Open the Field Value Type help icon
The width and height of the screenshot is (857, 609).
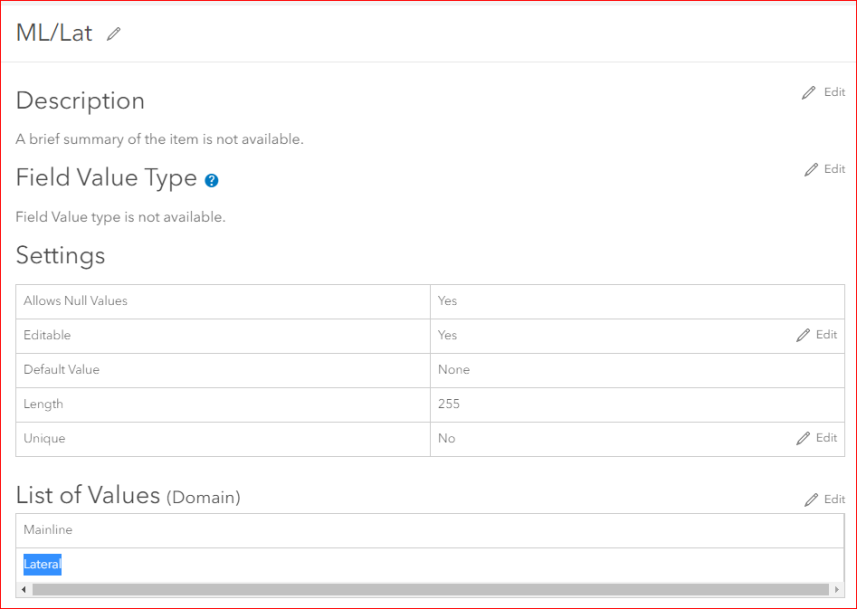211,181
